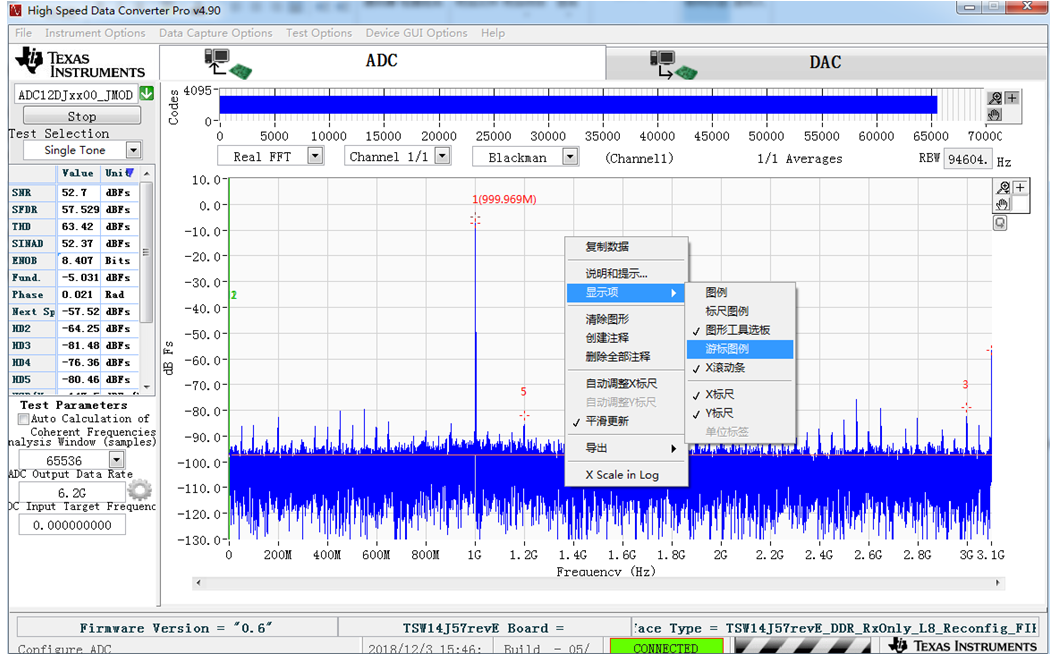The height and width of the screenshot is (656, 1050).
Task: Click the results table scroll down arrow
Action: coord(147,387)
